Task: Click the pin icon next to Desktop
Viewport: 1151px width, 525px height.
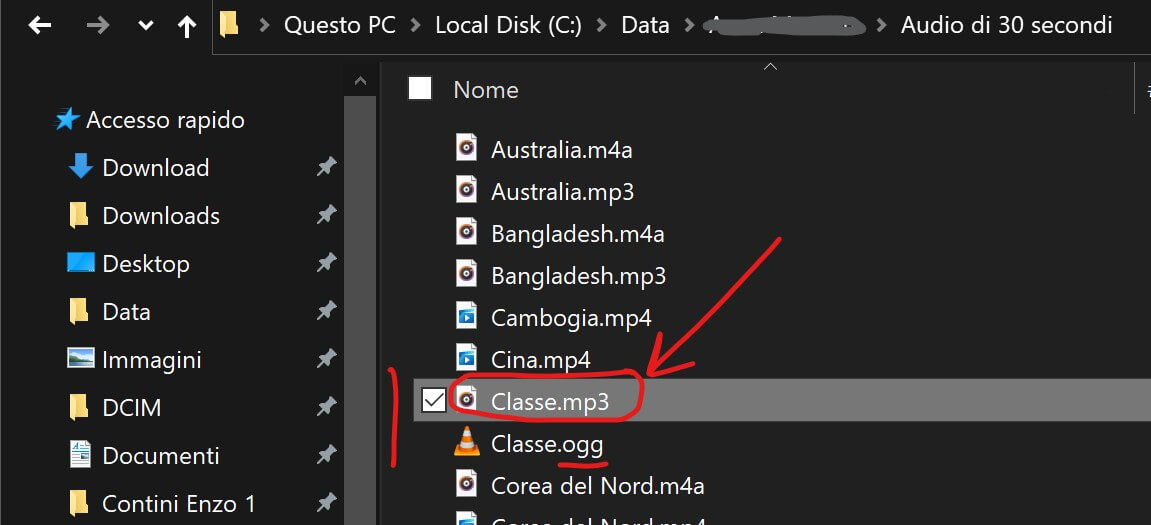Action: click(x=326, y=264)
